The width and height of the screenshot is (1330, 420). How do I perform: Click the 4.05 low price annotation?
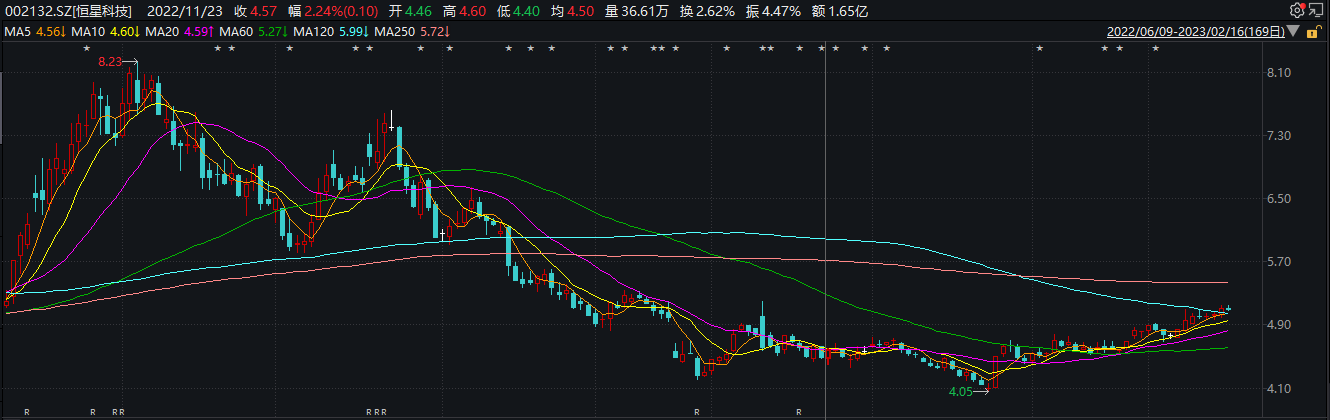click(x=959, y=392)
